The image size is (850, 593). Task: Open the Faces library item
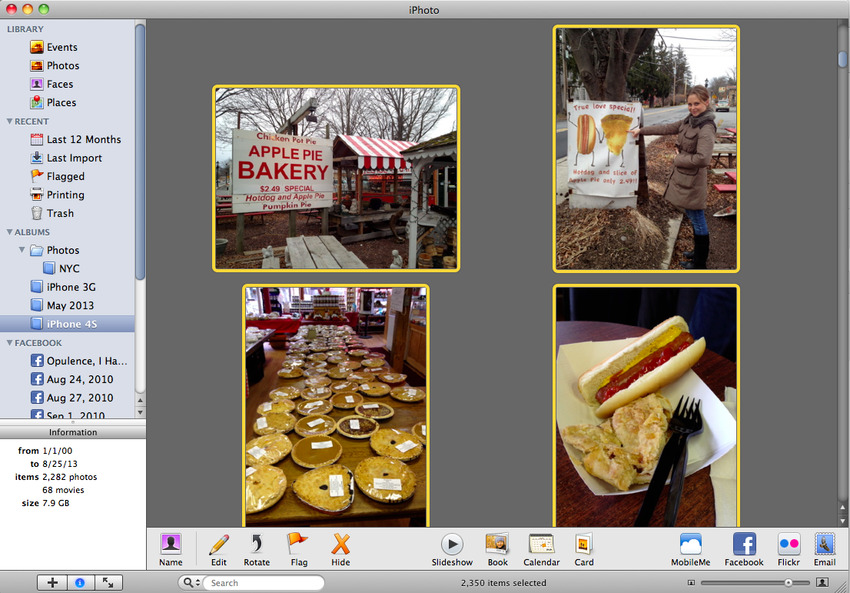(51, 84)
